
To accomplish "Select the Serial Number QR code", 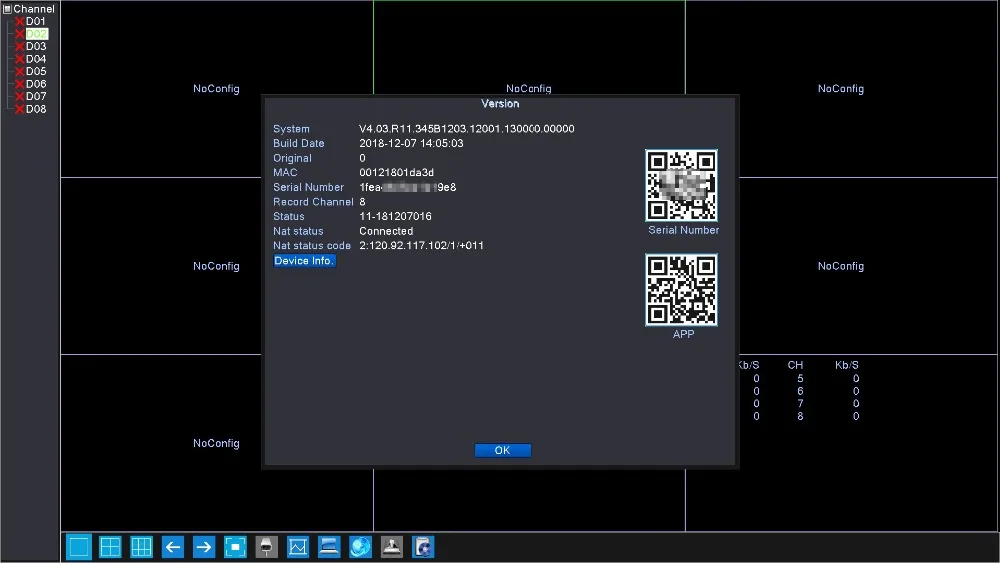I will (x=681, y=186).
